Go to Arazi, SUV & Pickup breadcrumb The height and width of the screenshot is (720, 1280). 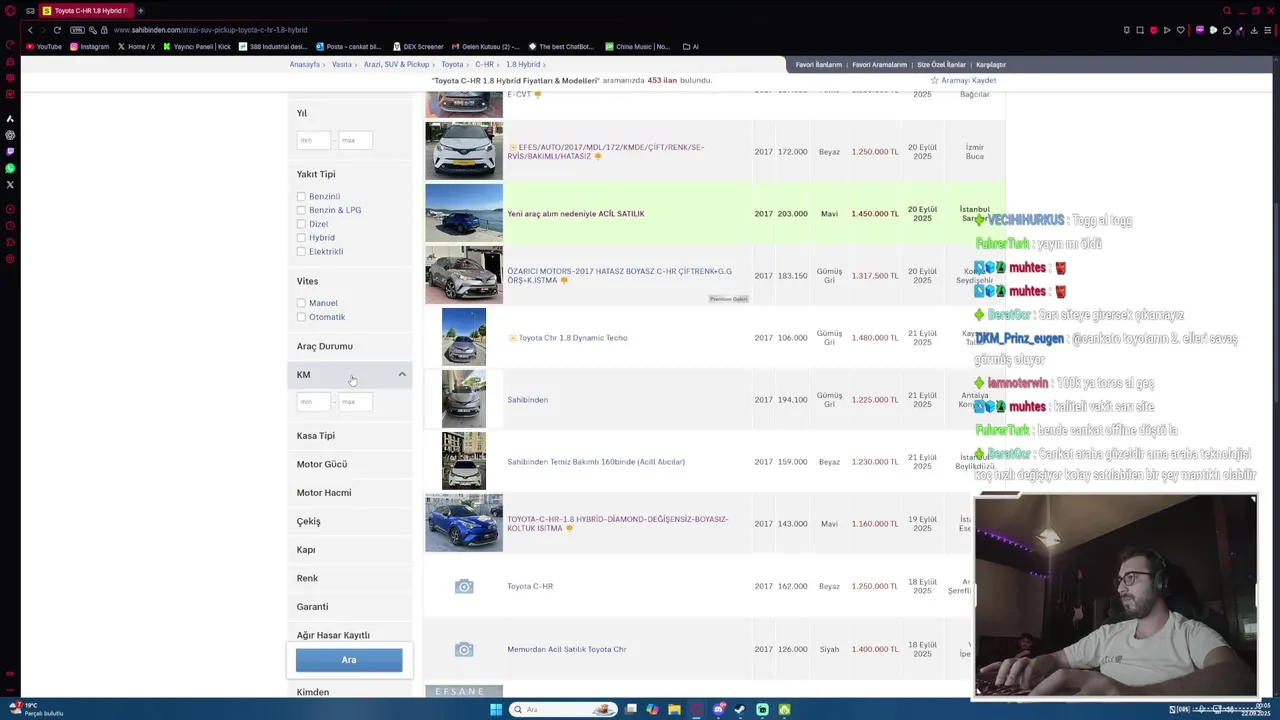coord(396,65)
